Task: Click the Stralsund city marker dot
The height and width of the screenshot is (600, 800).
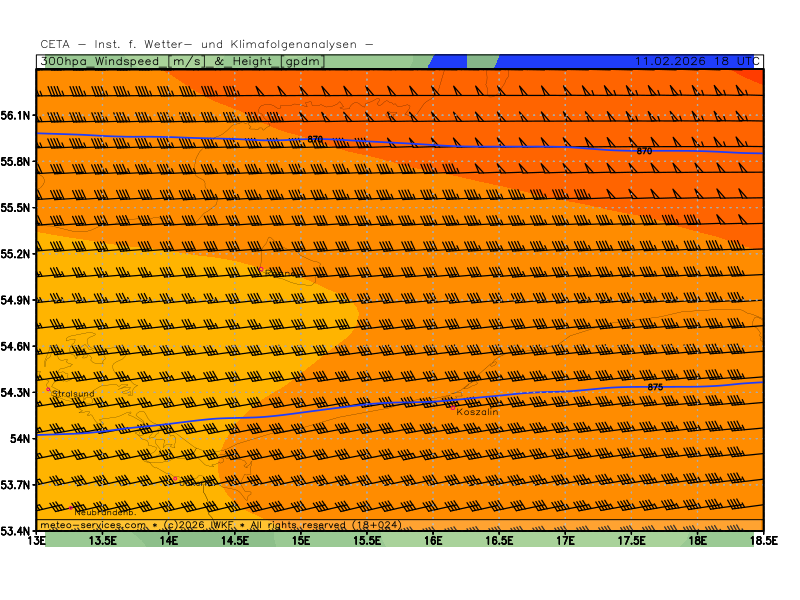Action: coord(48,389)
